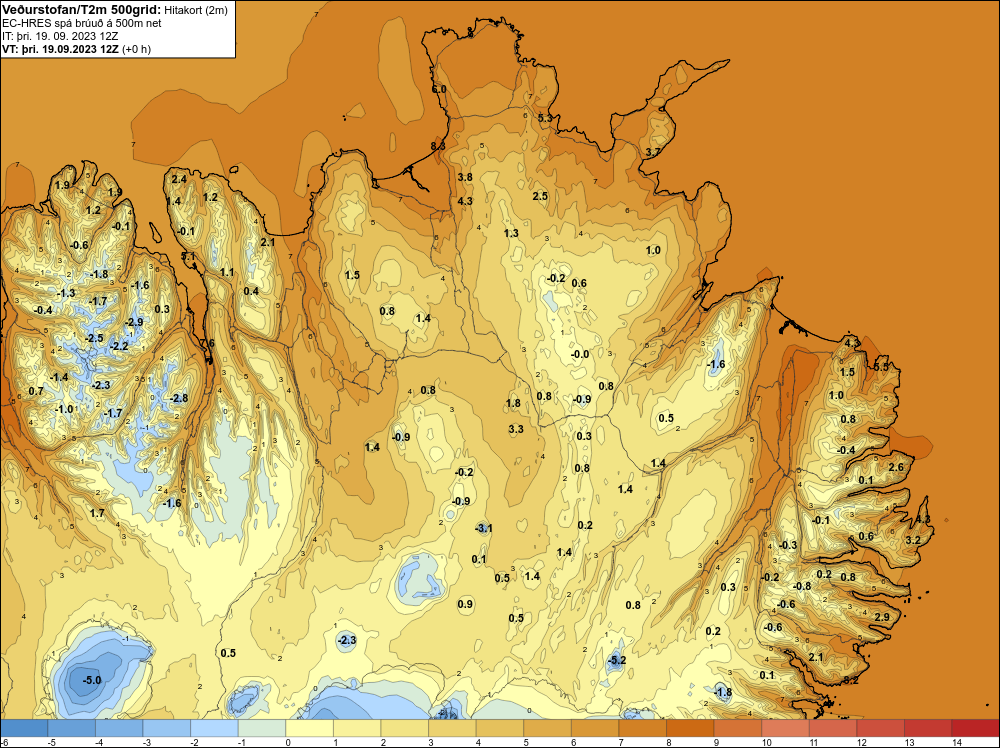
Task: Click the 2.9 temperature value in Eastfjords
Action: pyautogui.click(x=882, y=617)
